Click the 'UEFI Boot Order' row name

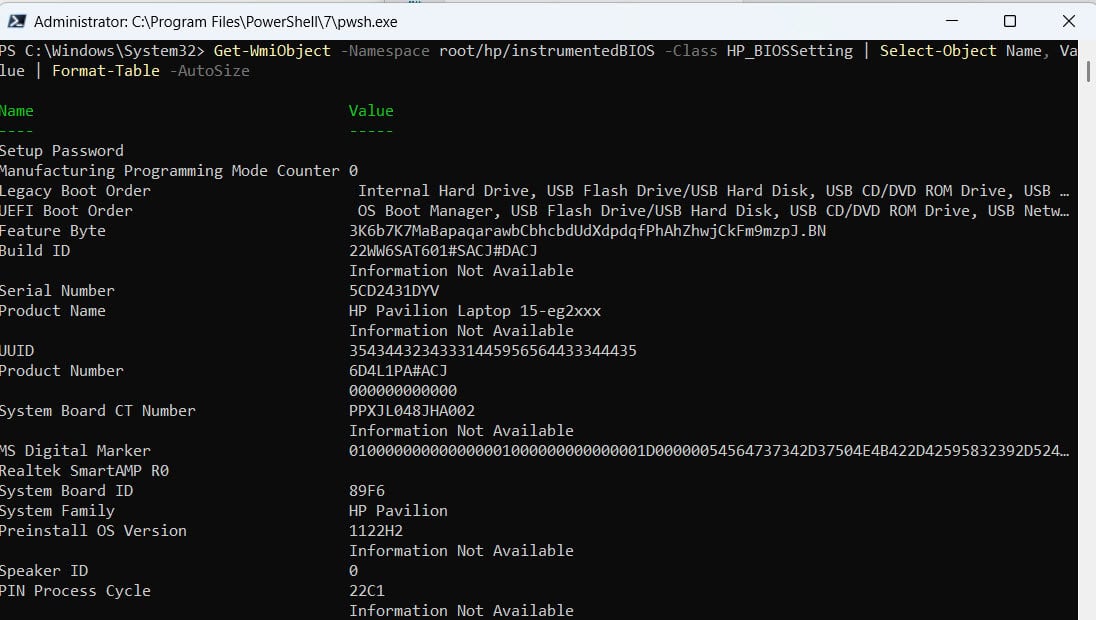(x=66, y=211)
